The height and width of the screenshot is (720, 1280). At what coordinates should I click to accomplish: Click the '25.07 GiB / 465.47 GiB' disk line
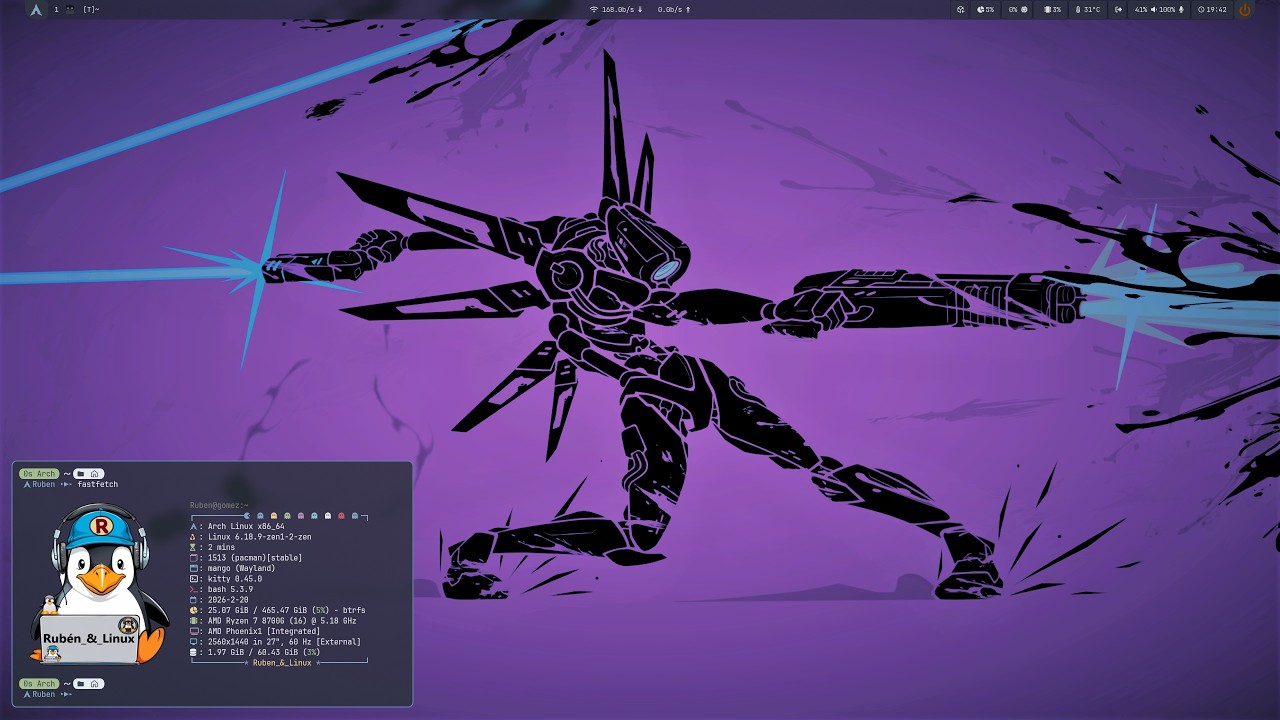[286, 610]
